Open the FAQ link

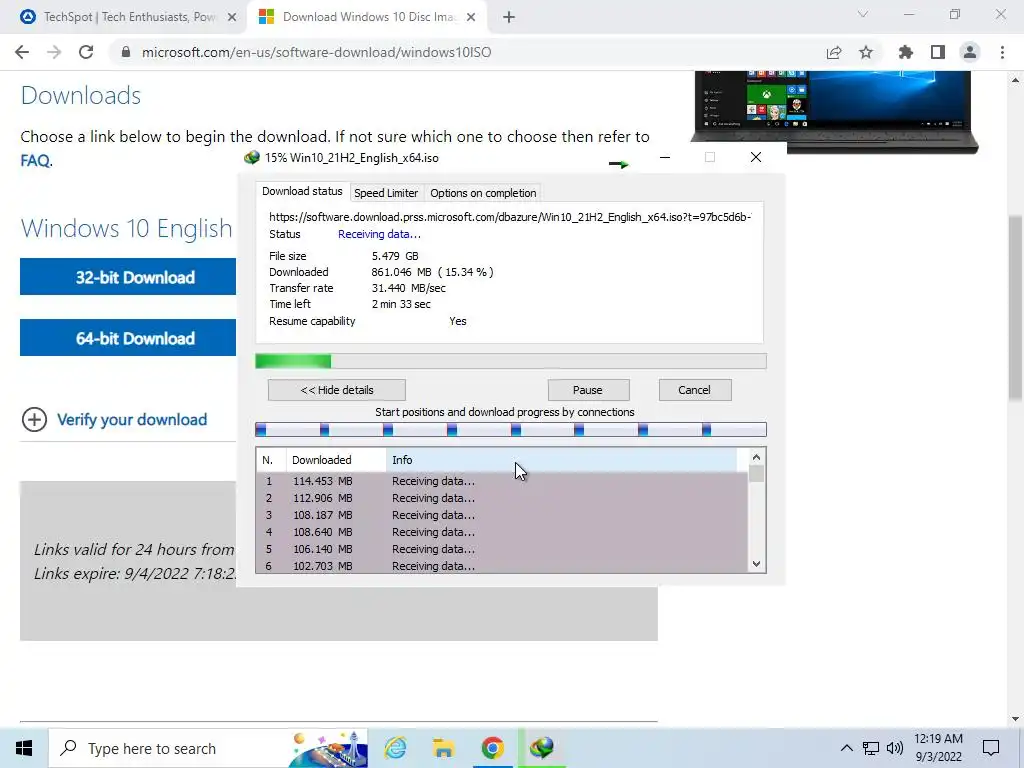pyautogui.click(x=35, y=161)
